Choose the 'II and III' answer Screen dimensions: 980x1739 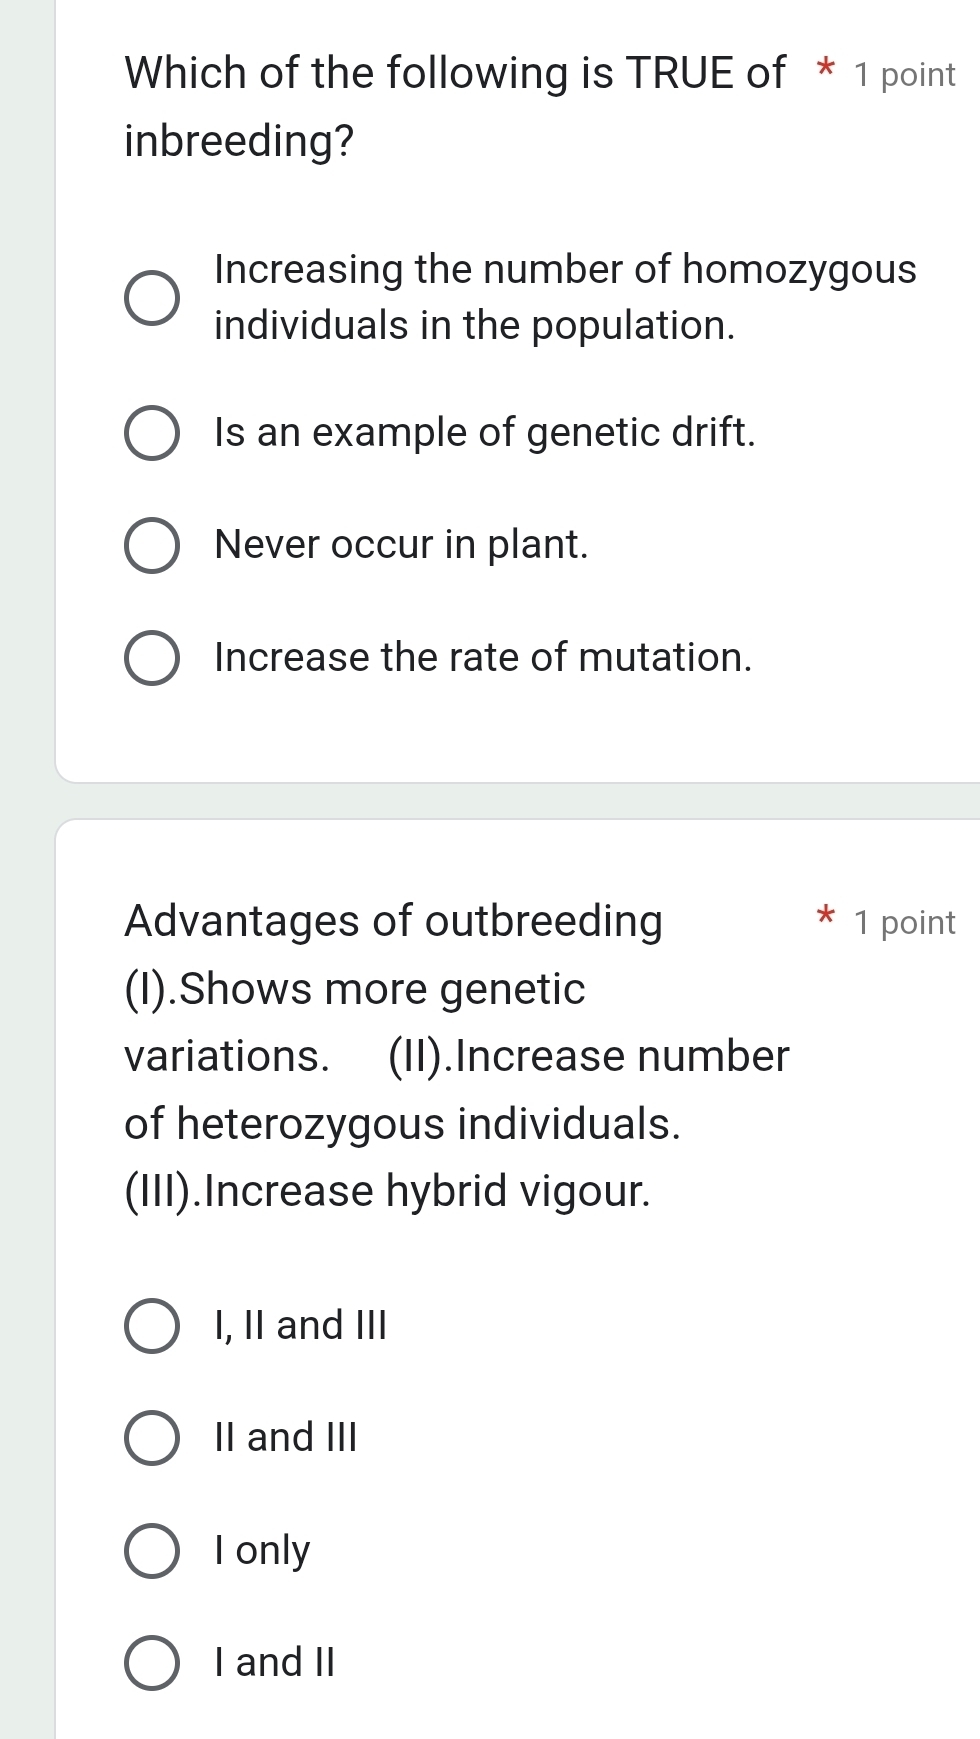152,1439
